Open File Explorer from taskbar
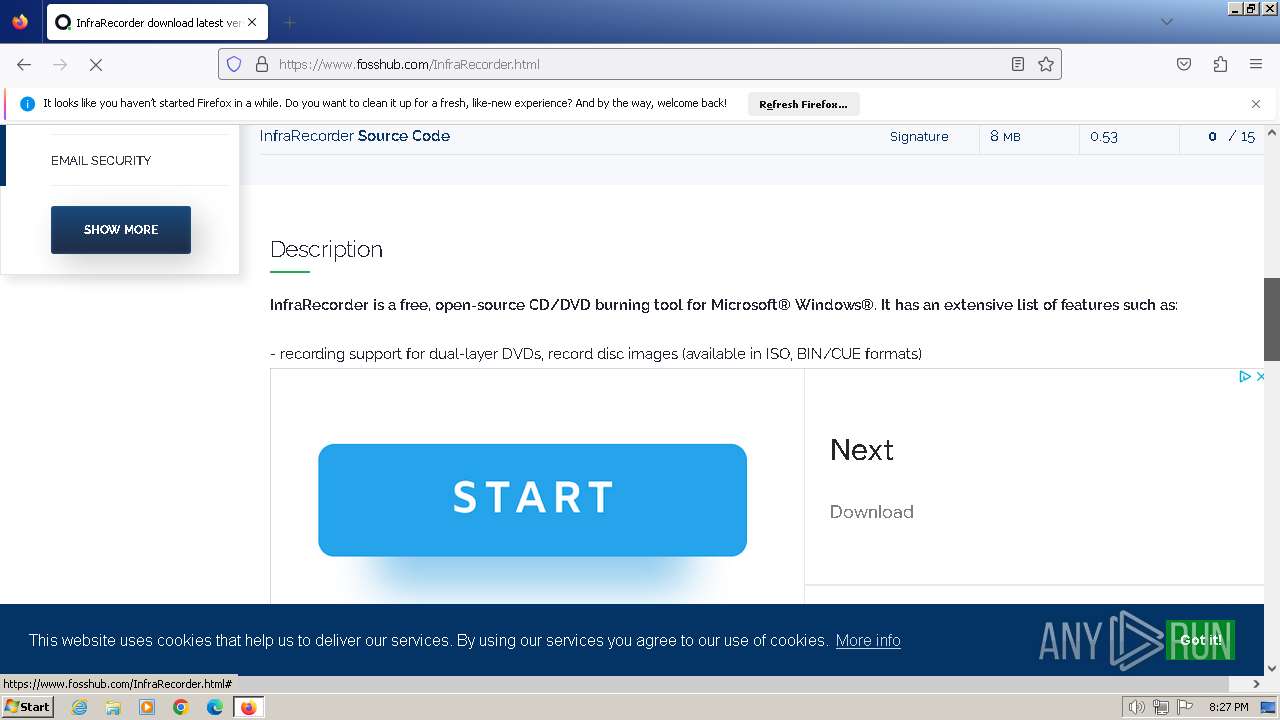1280x720 pixels. tap(113, 707)
